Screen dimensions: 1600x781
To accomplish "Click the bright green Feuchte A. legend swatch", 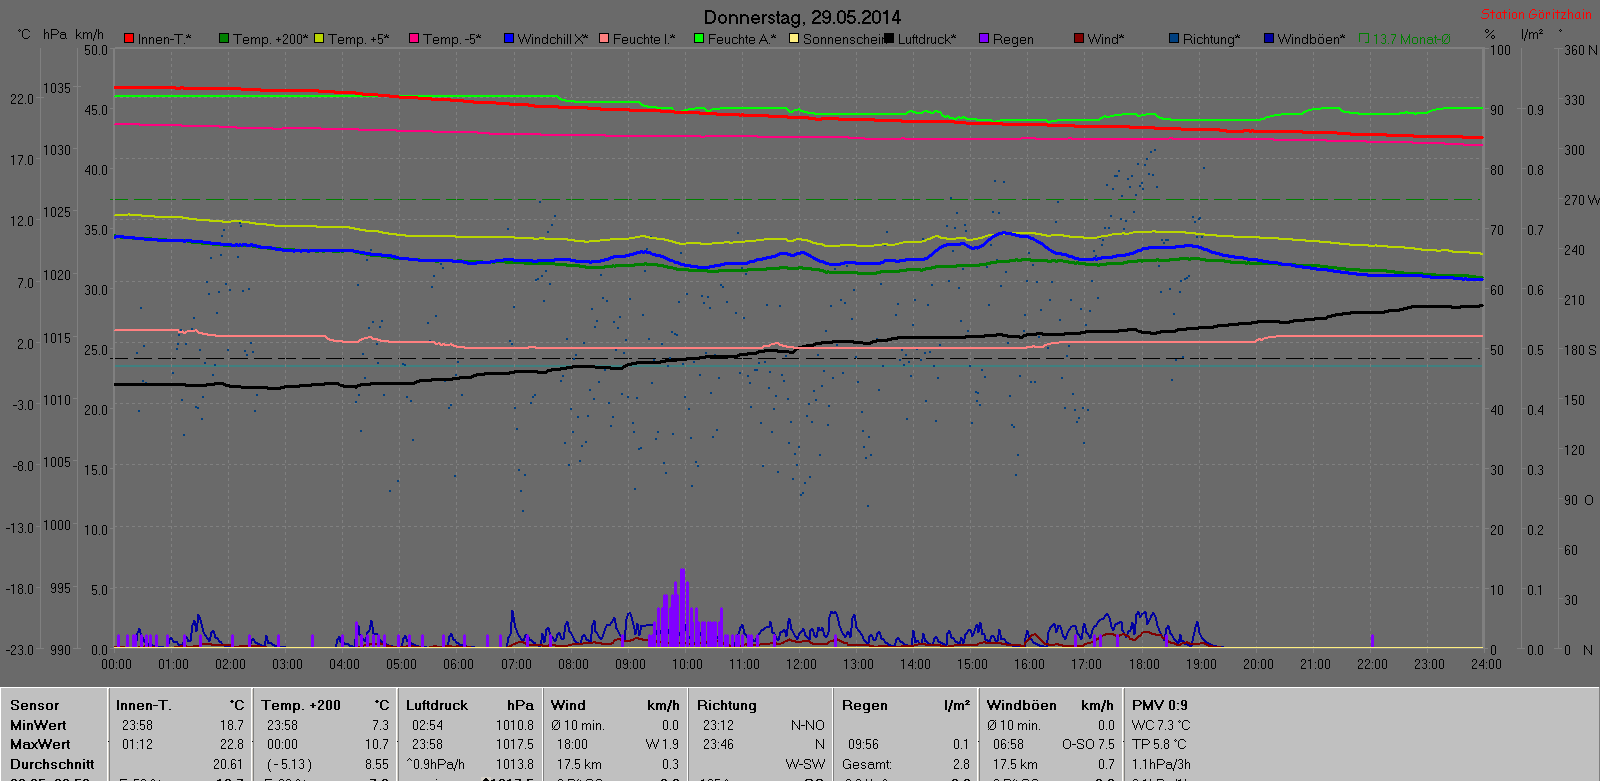I will click(x=699, y=39).
